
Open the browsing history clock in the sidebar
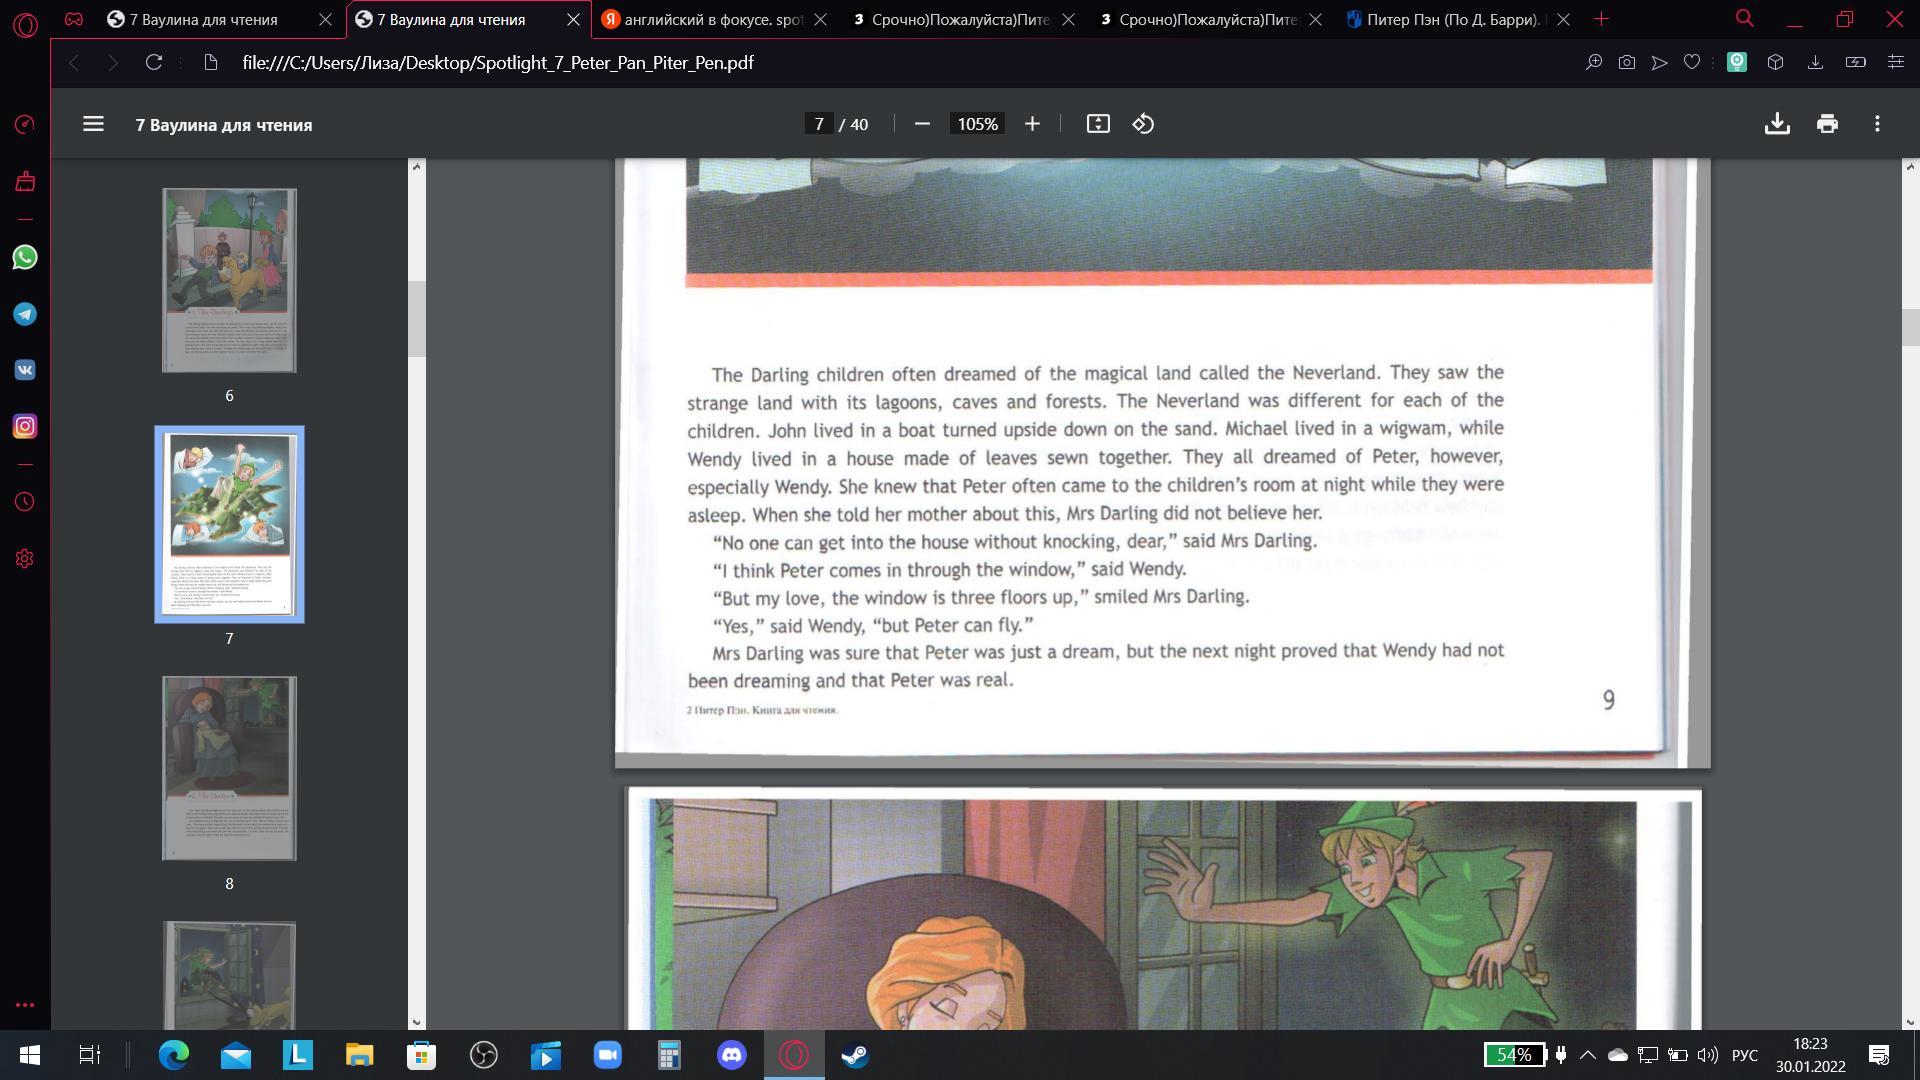point(25,502)
